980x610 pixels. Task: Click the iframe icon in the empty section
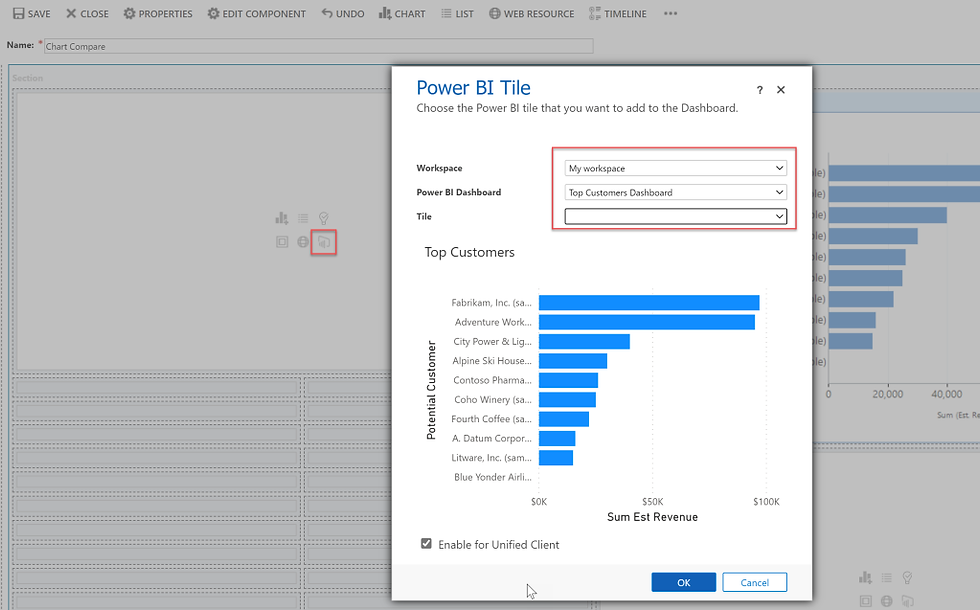pos(282,242)
